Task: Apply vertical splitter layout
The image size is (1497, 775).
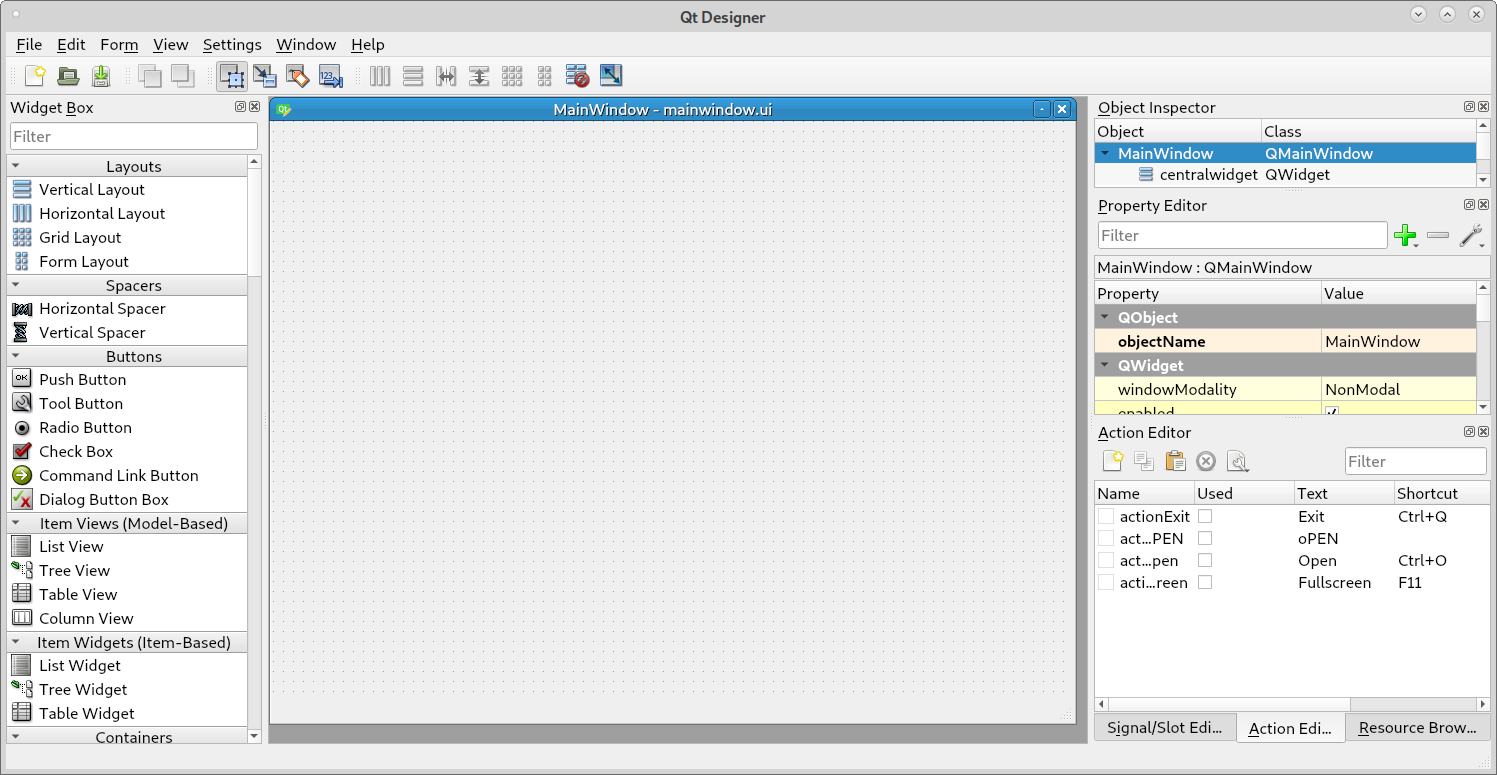Action: 479,76
